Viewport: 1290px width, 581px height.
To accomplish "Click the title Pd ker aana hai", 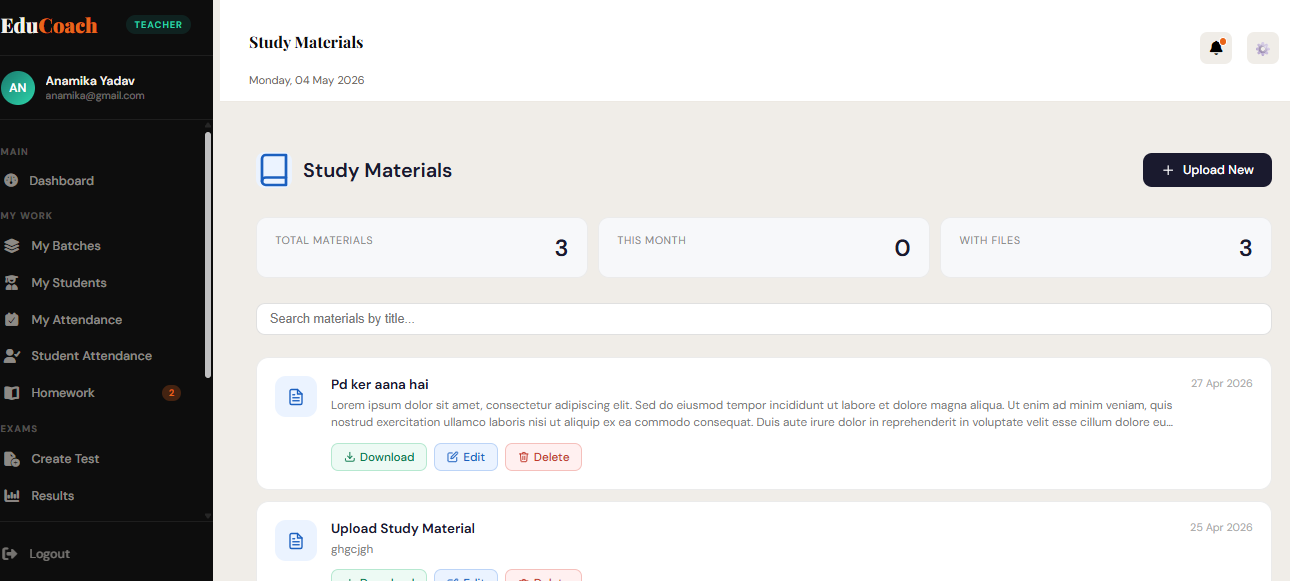I will tap(380, 384).
